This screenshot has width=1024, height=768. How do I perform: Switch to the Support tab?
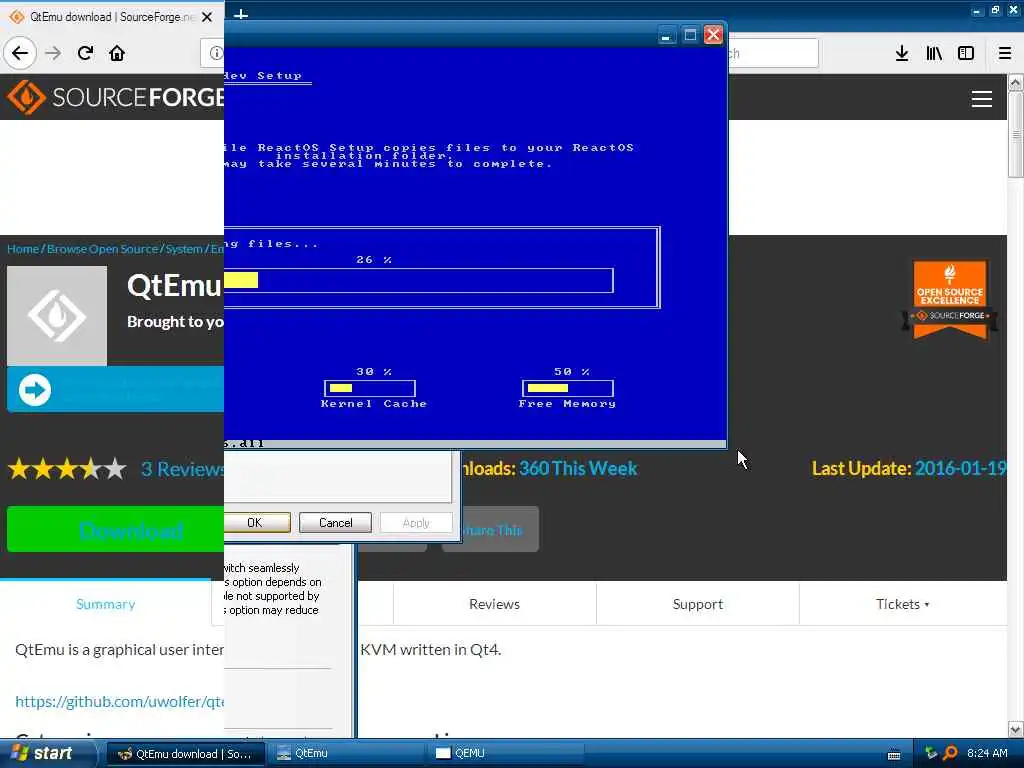click(697, 604)
